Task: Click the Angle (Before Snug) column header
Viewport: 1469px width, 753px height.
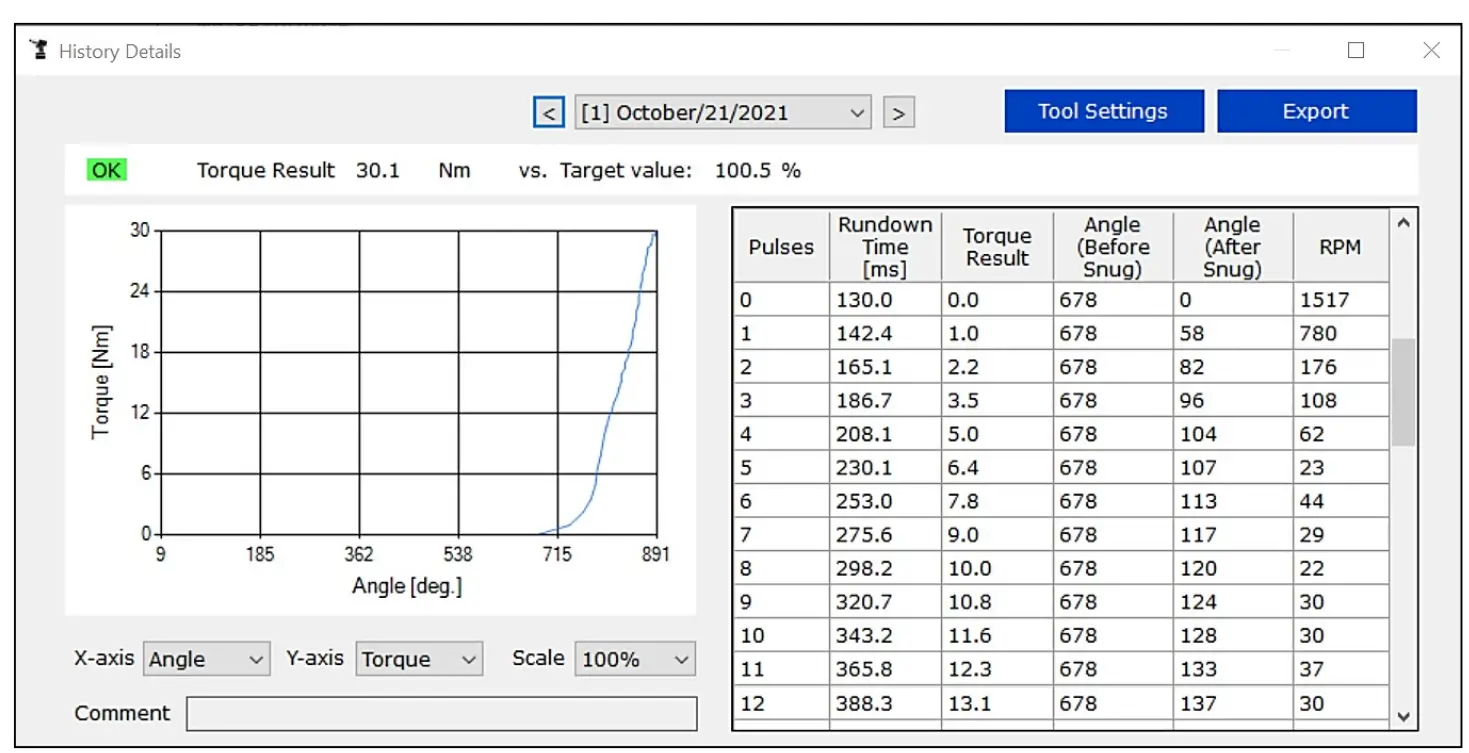Action: tap(1113, 247)
